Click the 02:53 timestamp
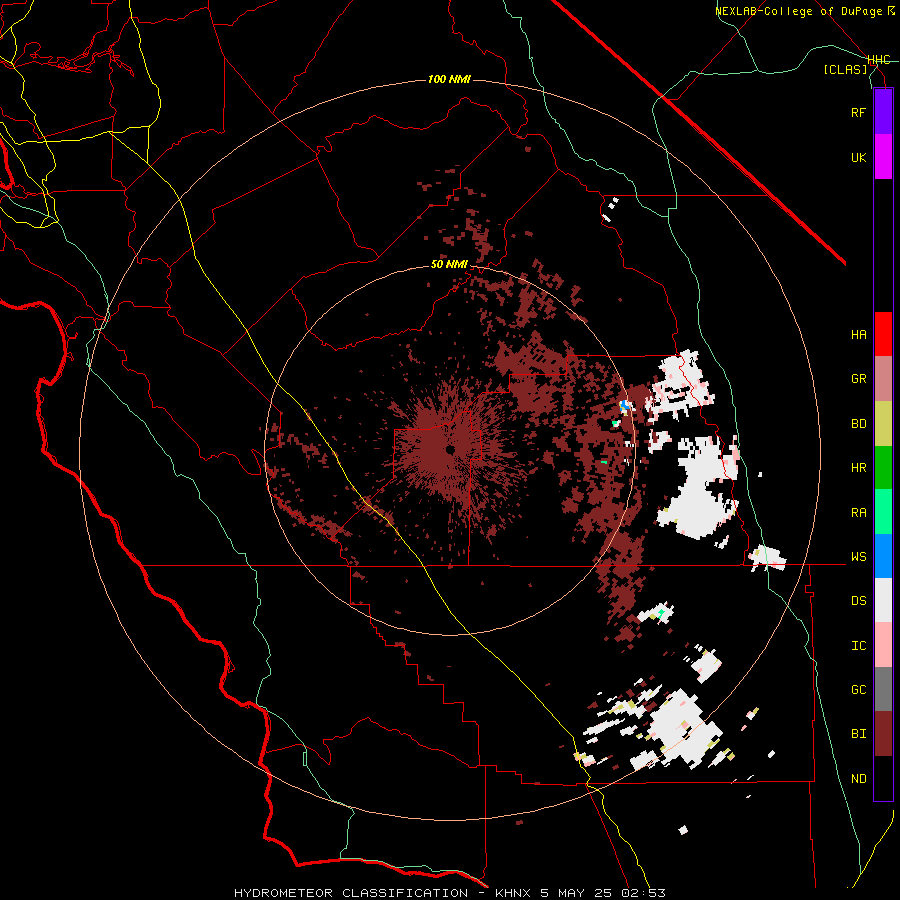The width and height of the screenshot is (900, 900). point(643,893)
